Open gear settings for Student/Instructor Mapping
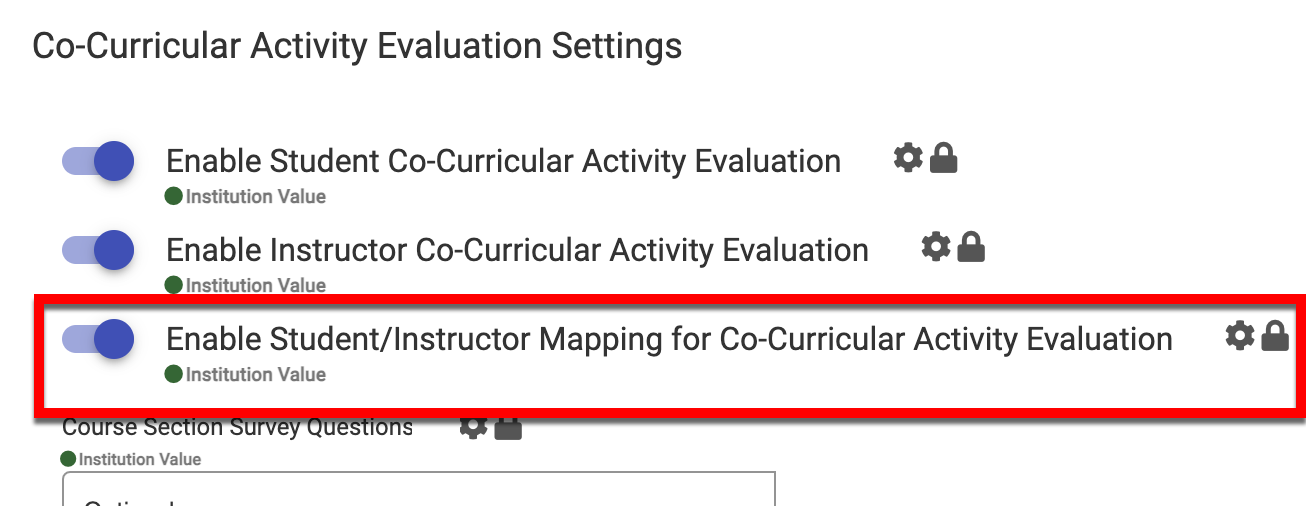Screen dimensions: 1306x506 click(1239, 336)
